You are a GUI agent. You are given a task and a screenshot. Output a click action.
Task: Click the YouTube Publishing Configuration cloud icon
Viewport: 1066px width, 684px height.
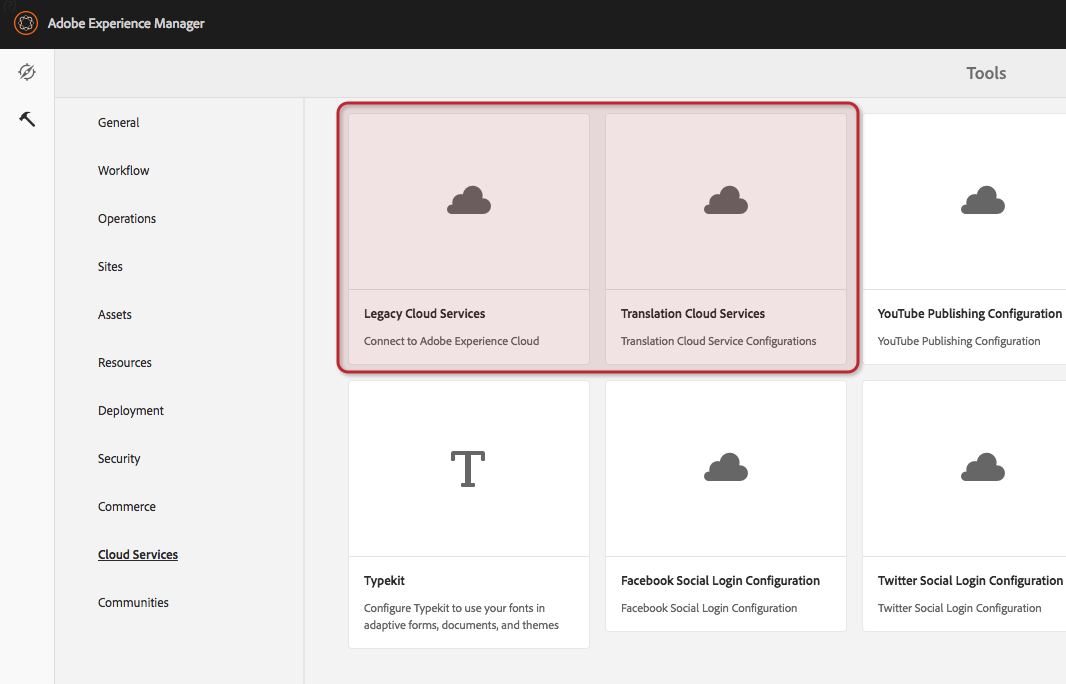click(983, 201)
